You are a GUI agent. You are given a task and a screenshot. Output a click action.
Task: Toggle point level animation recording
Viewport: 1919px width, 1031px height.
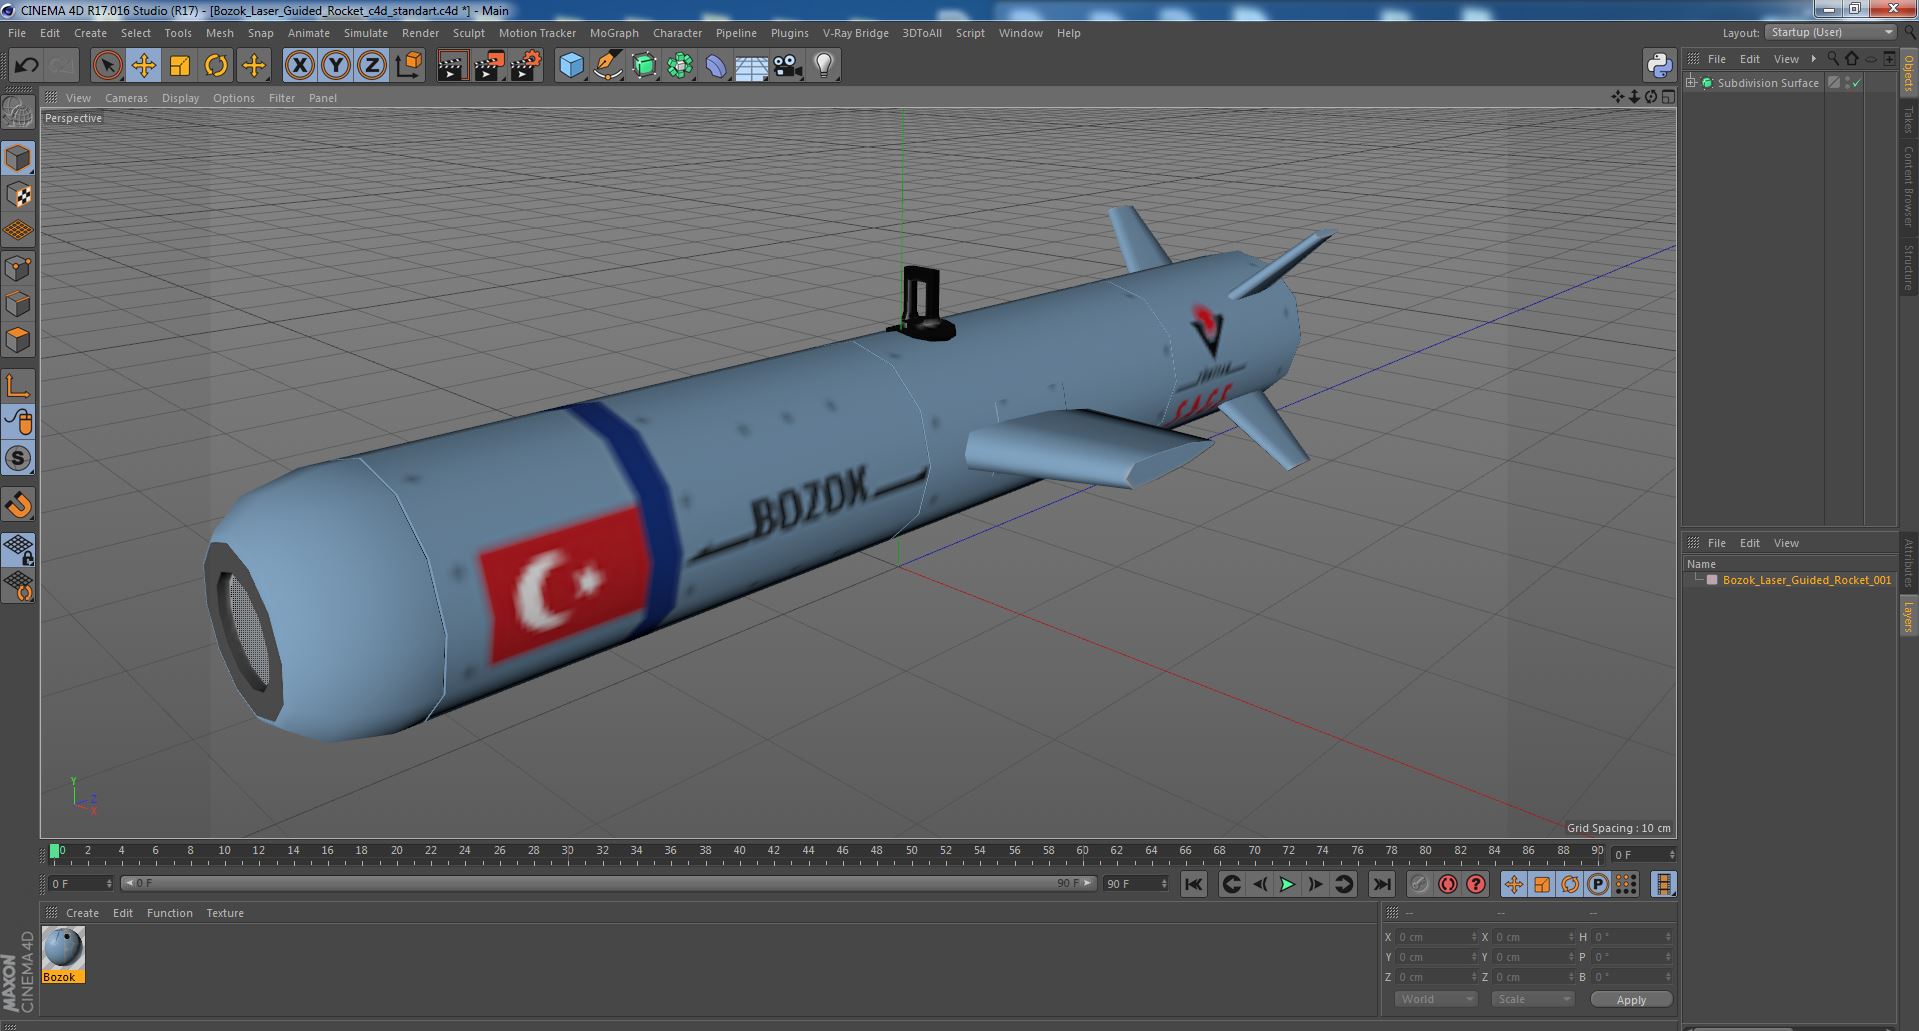pyautogui.click(x=1626, y=884)
